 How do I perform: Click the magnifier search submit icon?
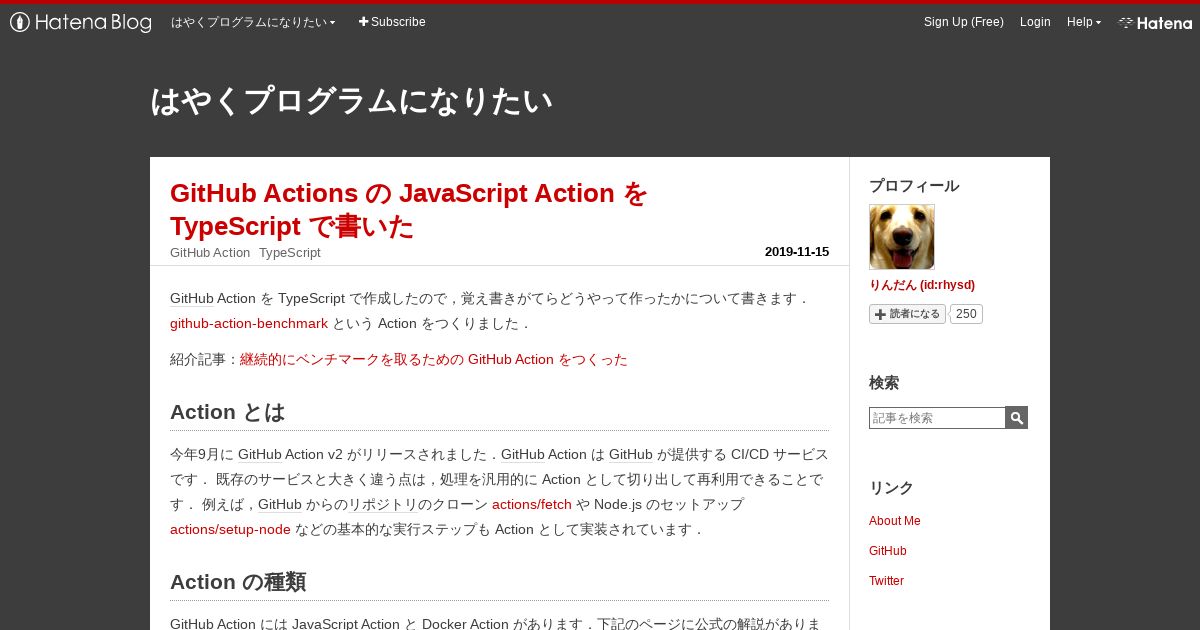(x=1017, y=418)
